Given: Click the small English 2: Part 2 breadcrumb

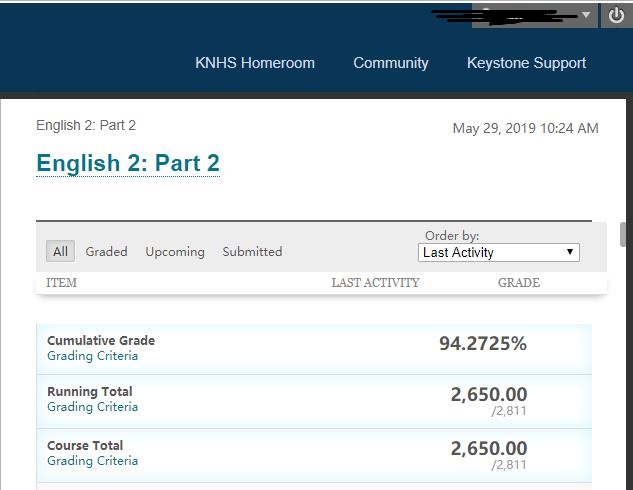Looking at the screenshot, I should (86, 125).
